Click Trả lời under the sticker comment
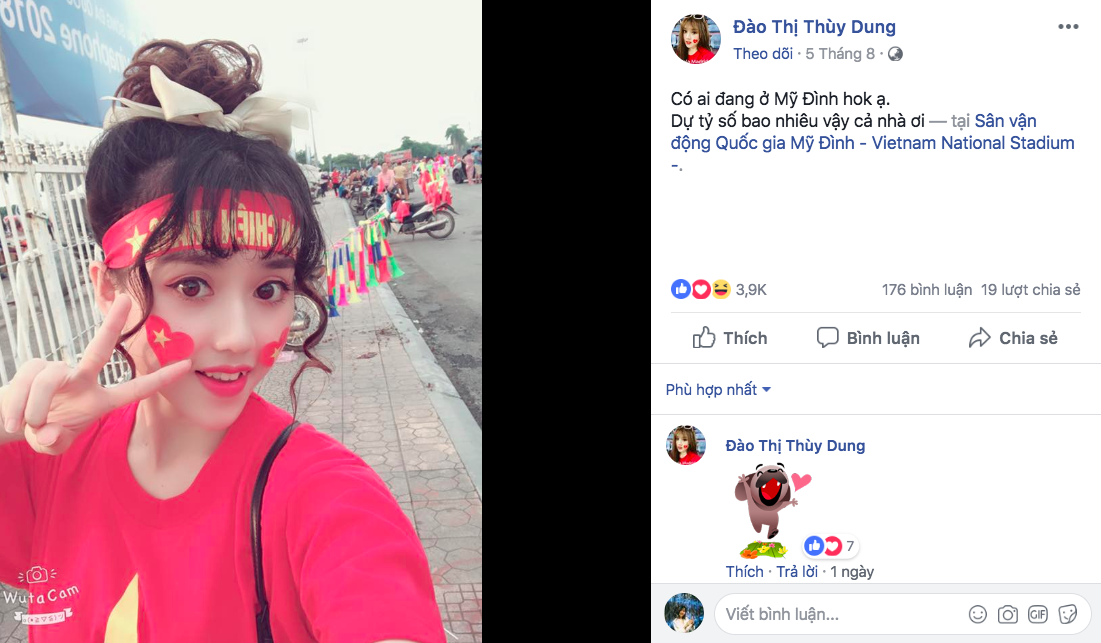Viewport: 1101px width, 643px height. (x=797, y=571)
